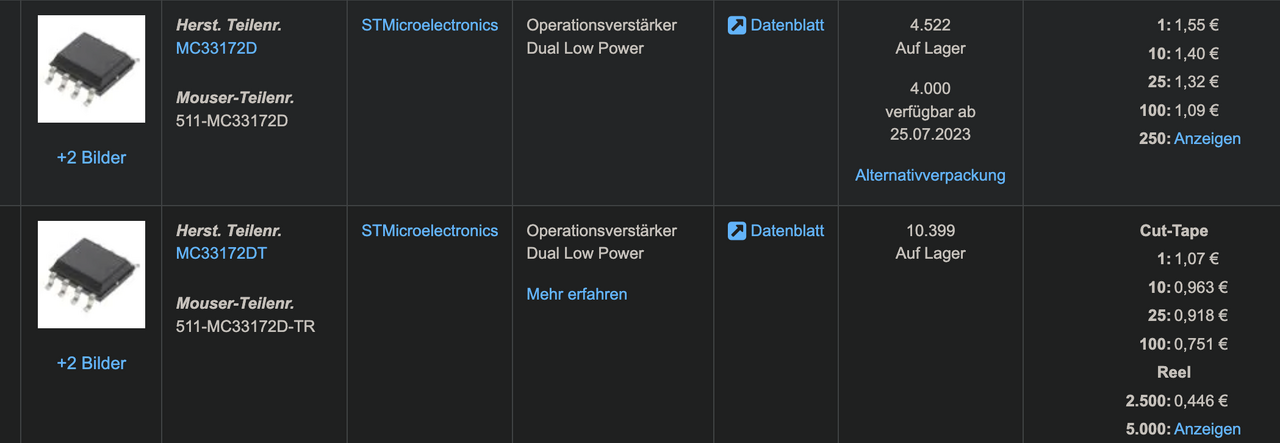Screen dimensions: 1280x443
Task: Show +2 Bilder for MC33172D
Action: point(91,158)
